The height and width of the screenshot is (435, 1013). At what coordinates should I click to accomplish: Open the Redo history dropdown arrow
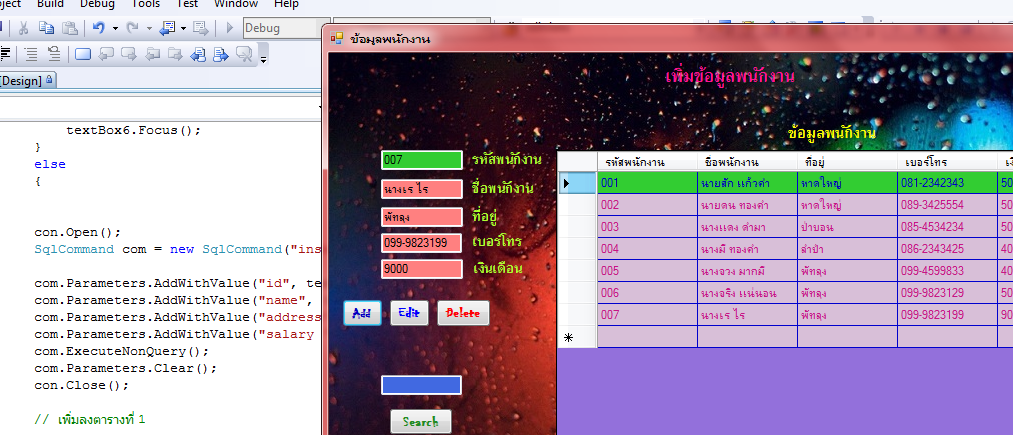pyautogui.click(x=149, y=28)
